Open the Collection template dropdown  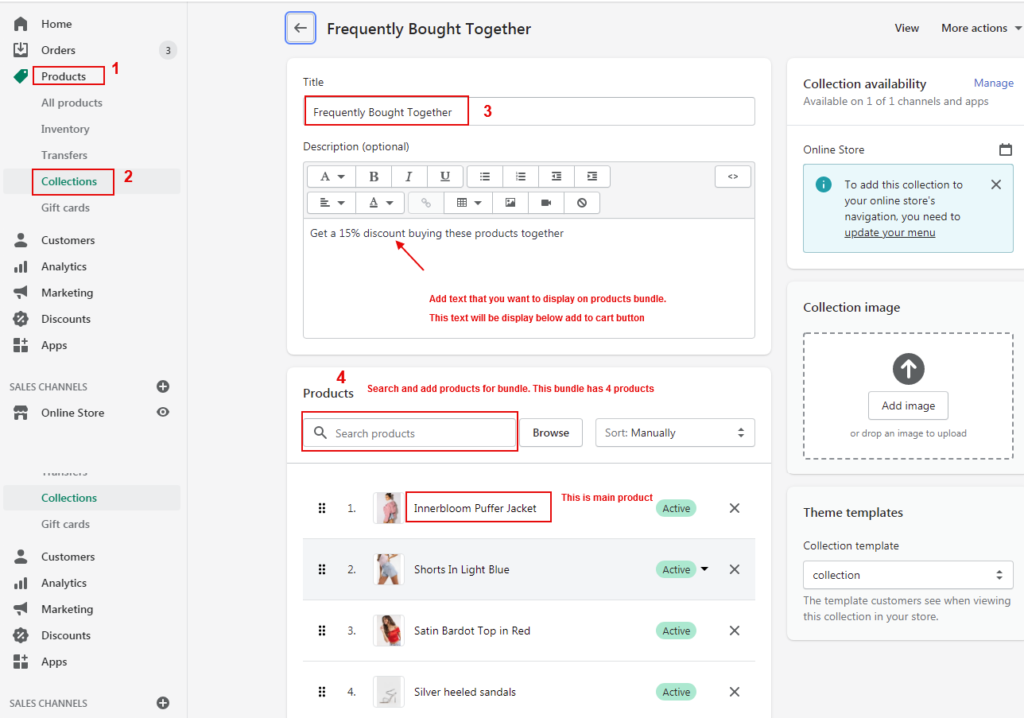[907, 575]
